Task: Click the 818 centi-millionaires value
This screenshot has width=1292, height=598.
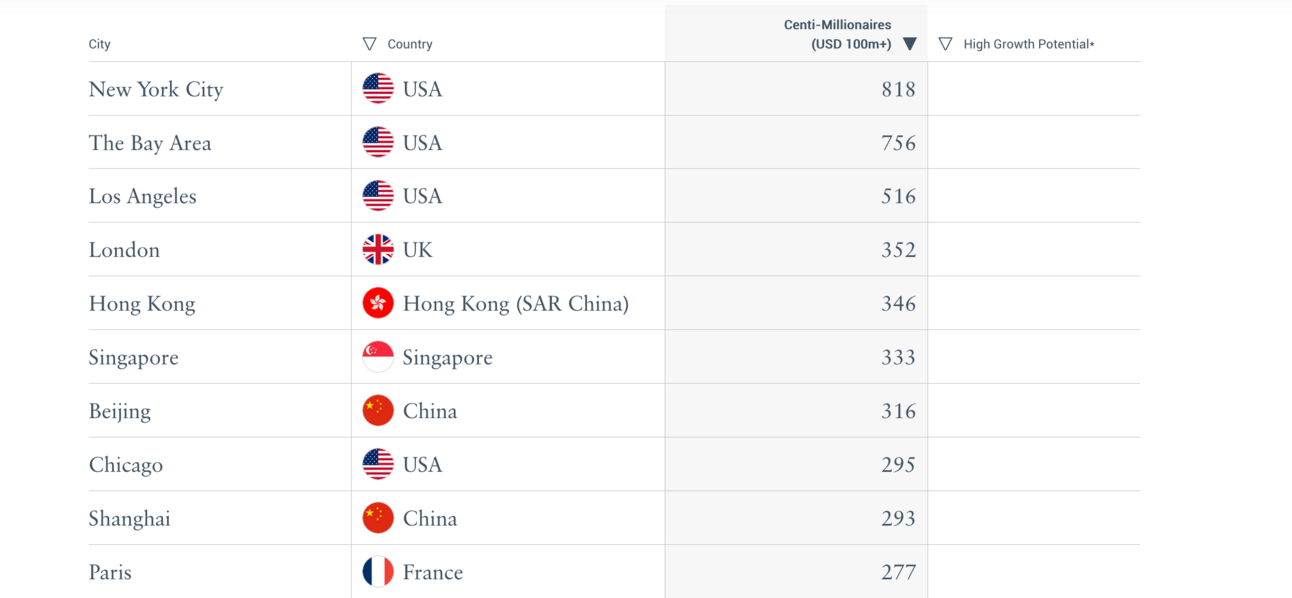Action: (898, 89)
